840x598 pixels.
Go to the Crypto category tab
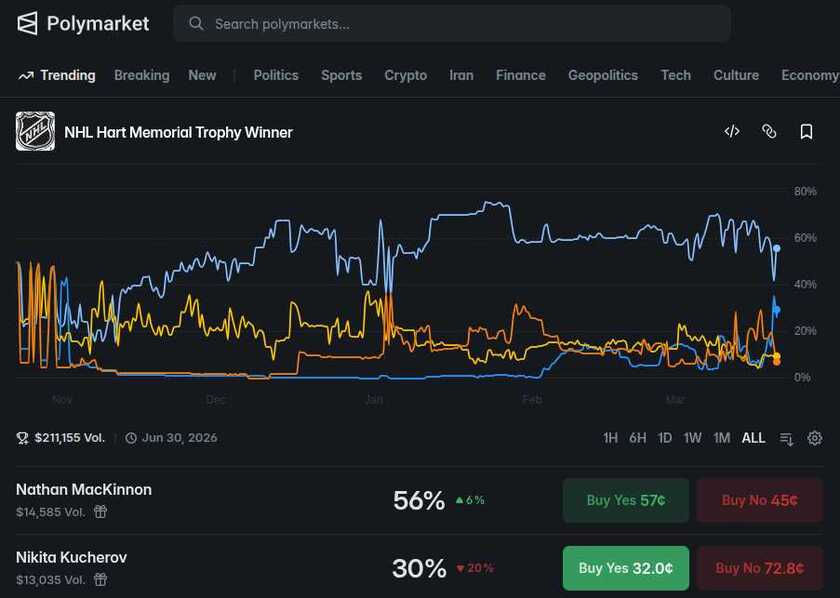pos(405,75)
